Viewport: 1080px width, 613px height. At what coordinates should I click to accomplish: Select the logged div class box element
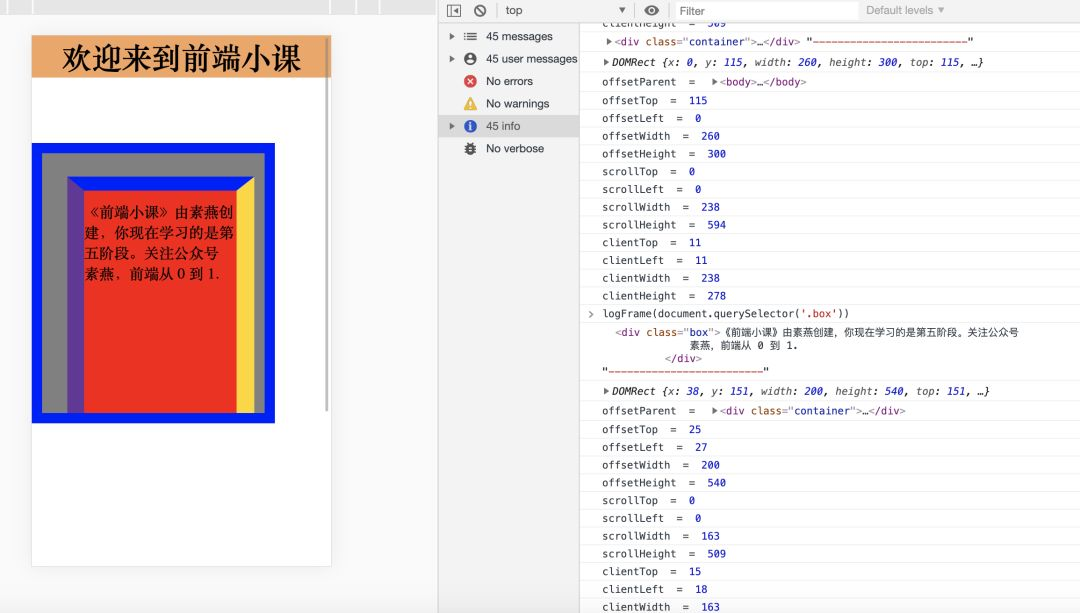coord(816,345)
